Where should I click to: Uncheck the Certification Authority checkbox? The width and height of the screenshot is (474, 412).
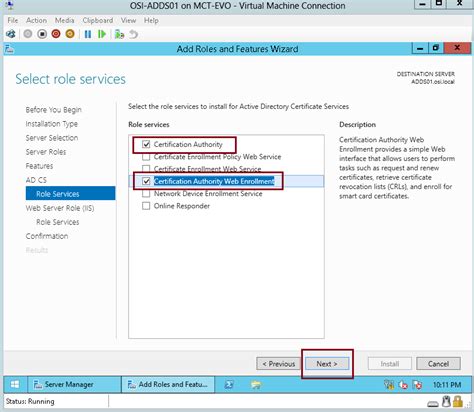pos(146,144)
